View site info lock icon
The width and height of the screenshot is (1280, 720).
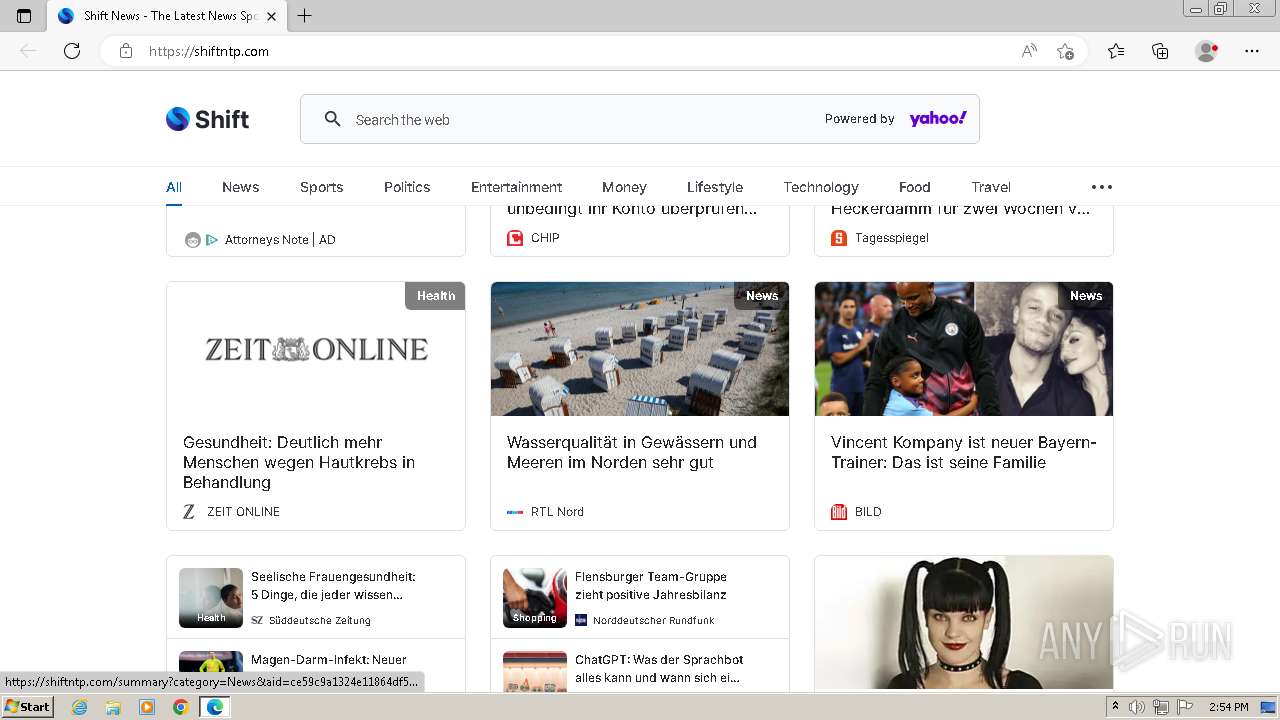coord(126,51)
